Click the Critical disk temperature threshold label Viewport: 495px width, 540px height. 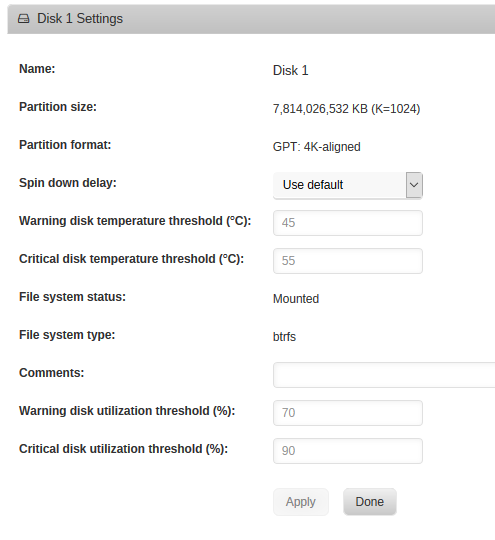132,259
